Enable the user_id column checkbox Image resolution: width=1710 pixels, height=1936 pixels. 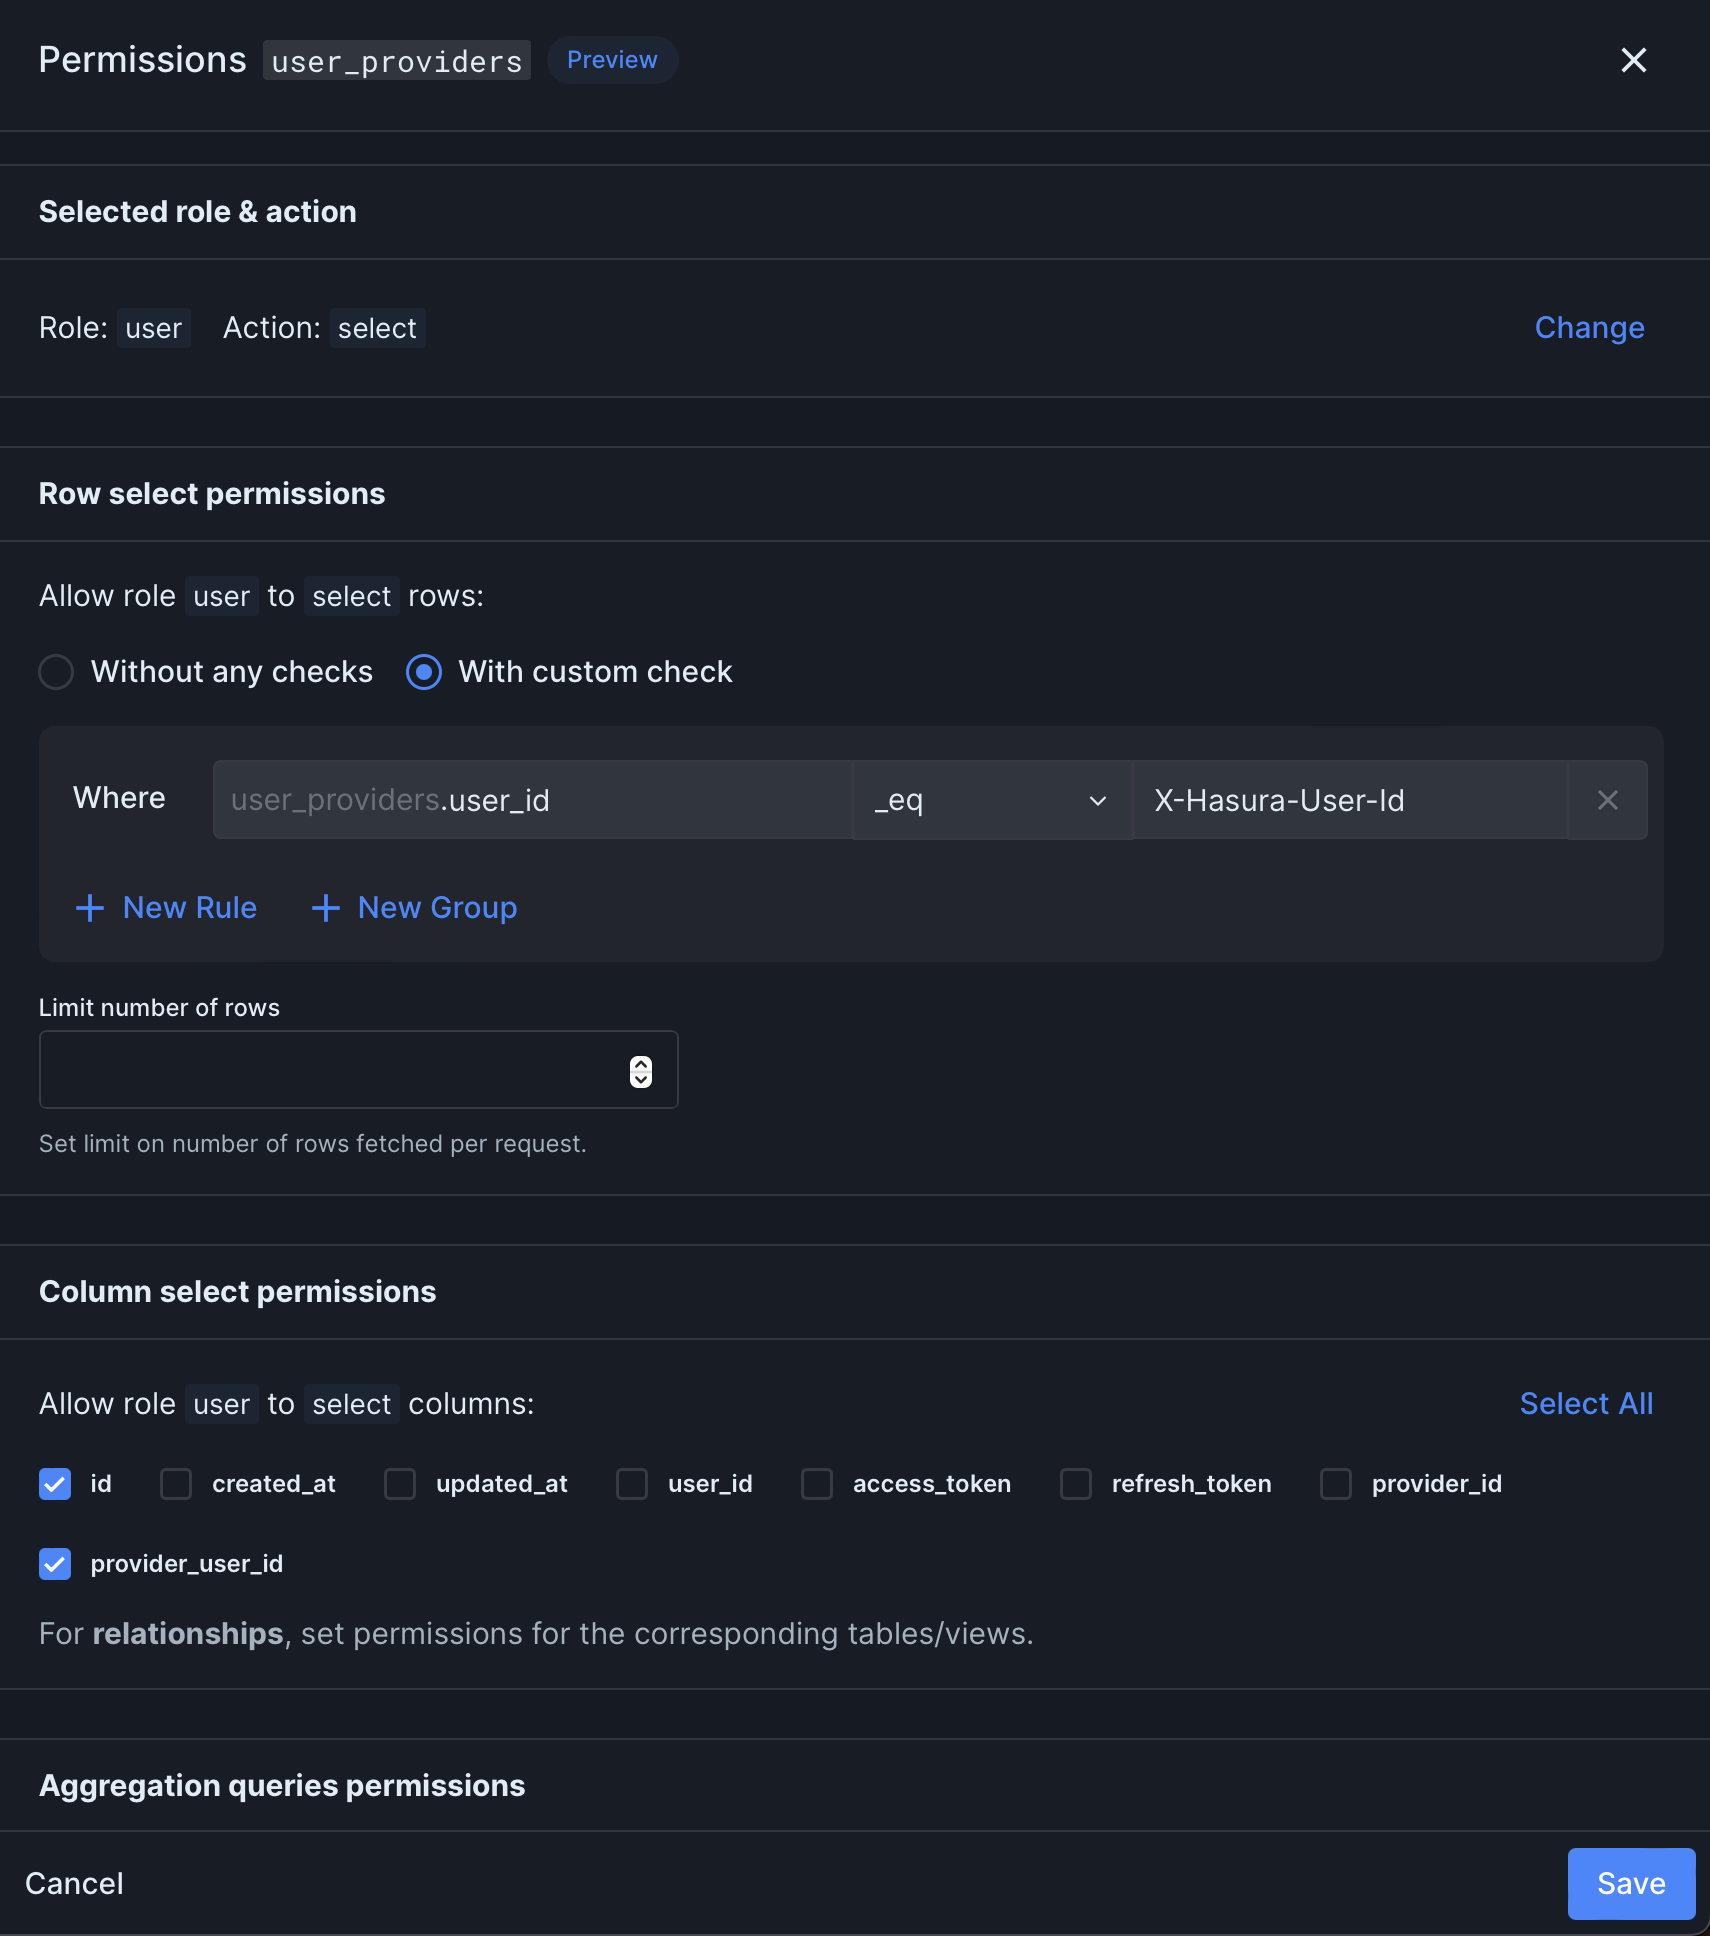(x=632, y=1484)
